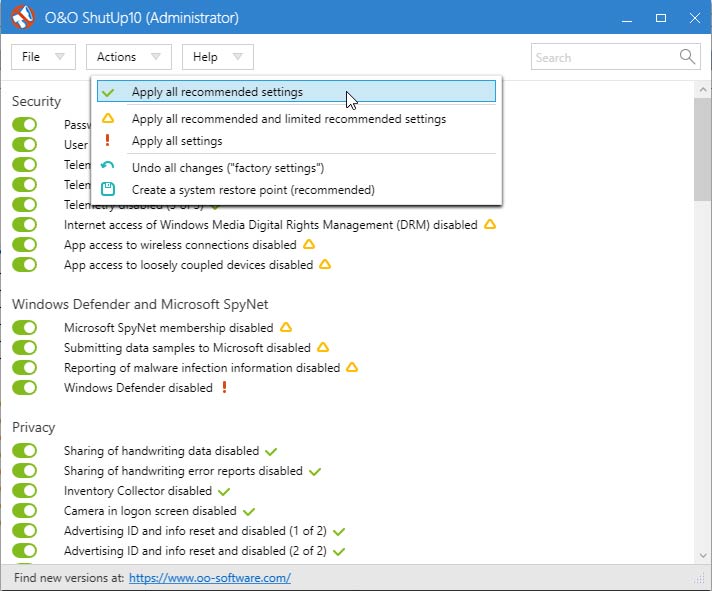Click the checkmark beside Inventory Collector disabled
The width and height of the screenshot is (712, 591).
(224, 492)
